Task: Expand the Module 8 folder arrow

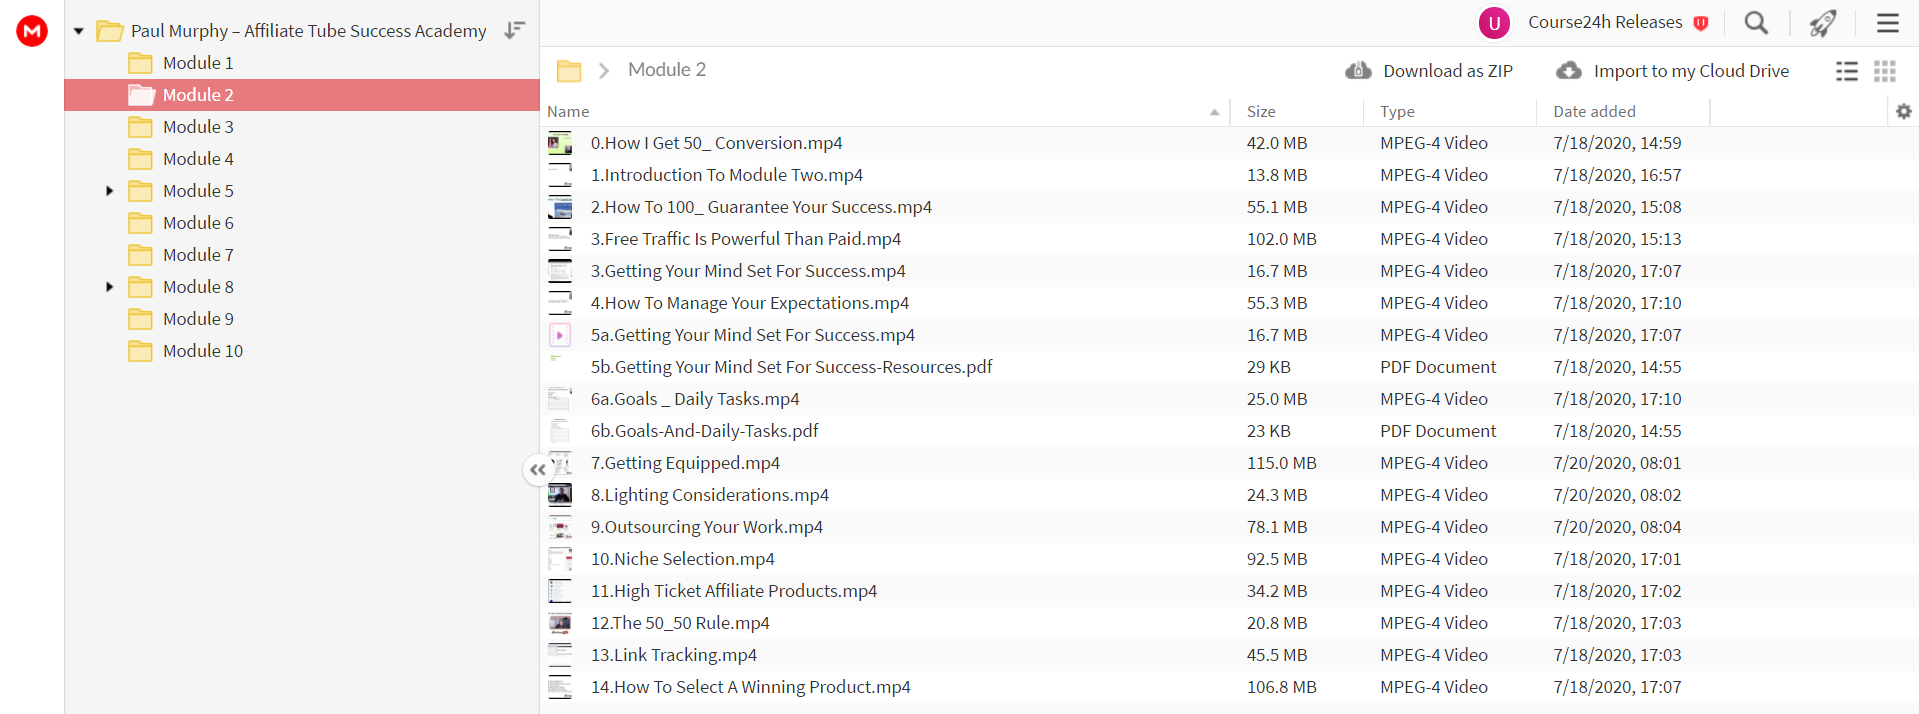Action: (110, 287)
